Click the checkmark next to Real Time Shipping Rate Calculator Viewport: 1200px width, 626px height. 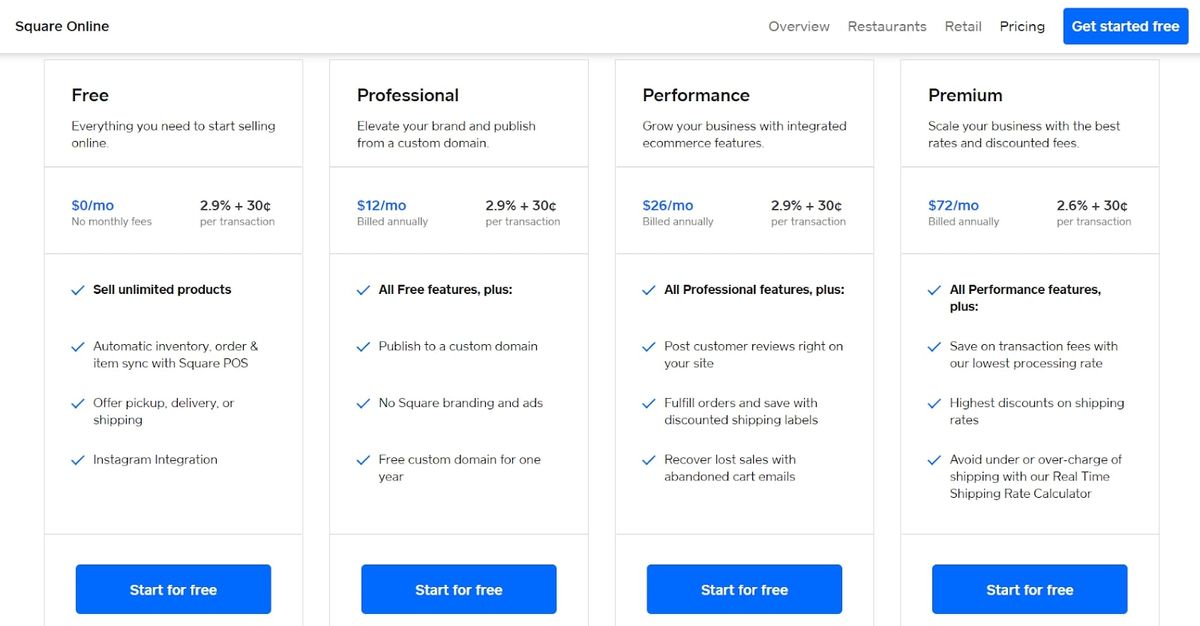pyautogui.click(x=934, y=460)
